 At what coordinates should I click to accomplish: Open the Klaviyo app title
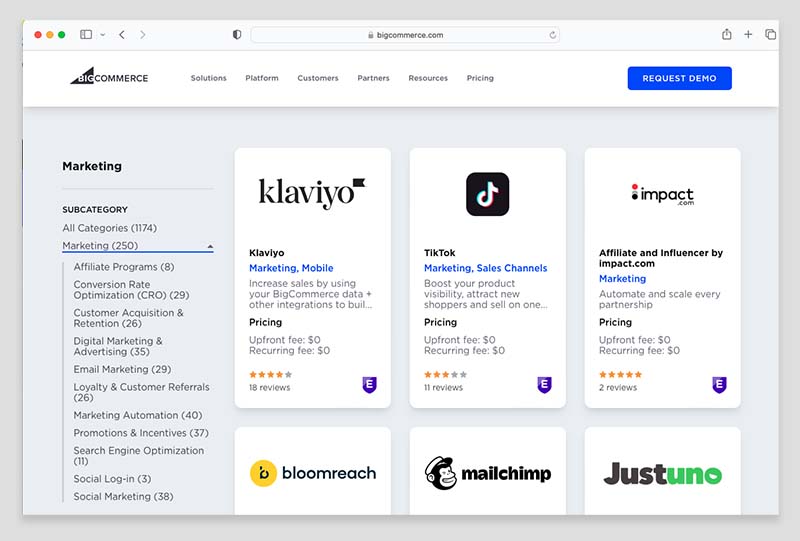(x=267, y=253)
